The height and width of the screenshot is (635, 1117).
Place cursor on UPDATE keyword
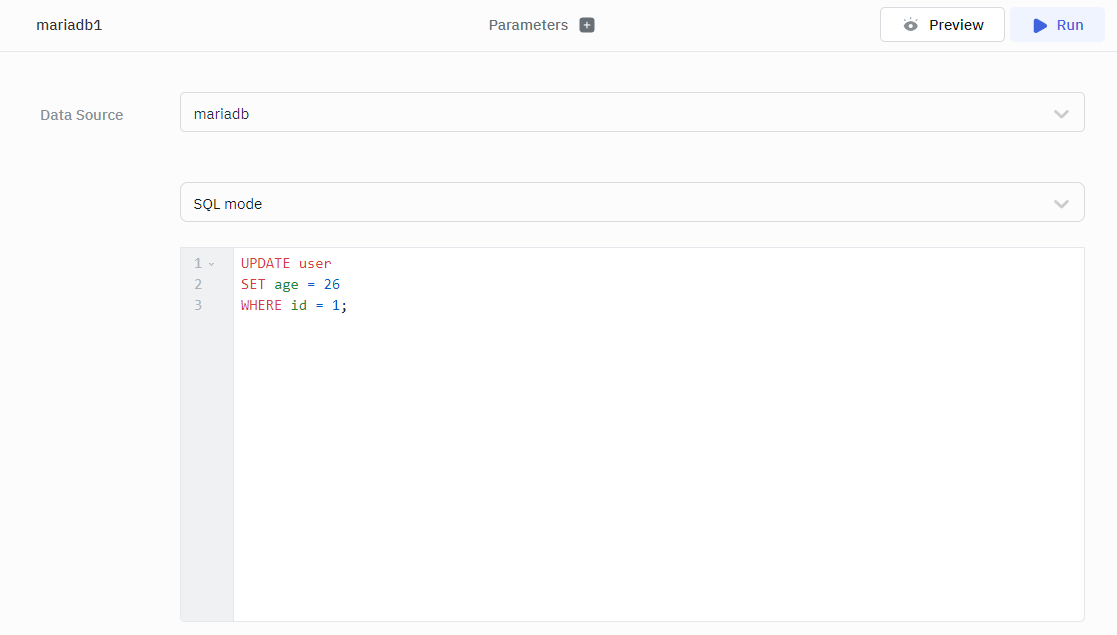pos(265,264)
